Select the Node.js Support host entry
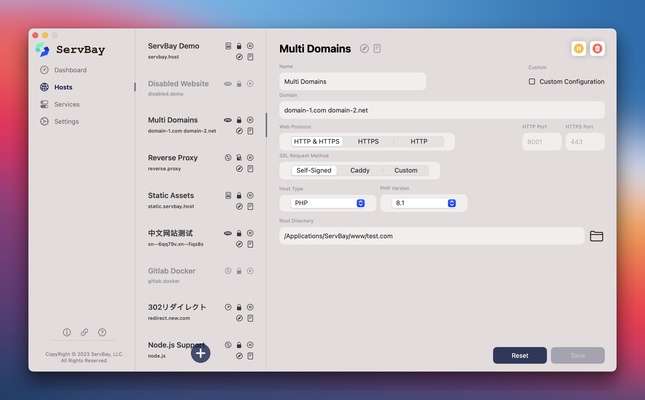 [200, 350]
